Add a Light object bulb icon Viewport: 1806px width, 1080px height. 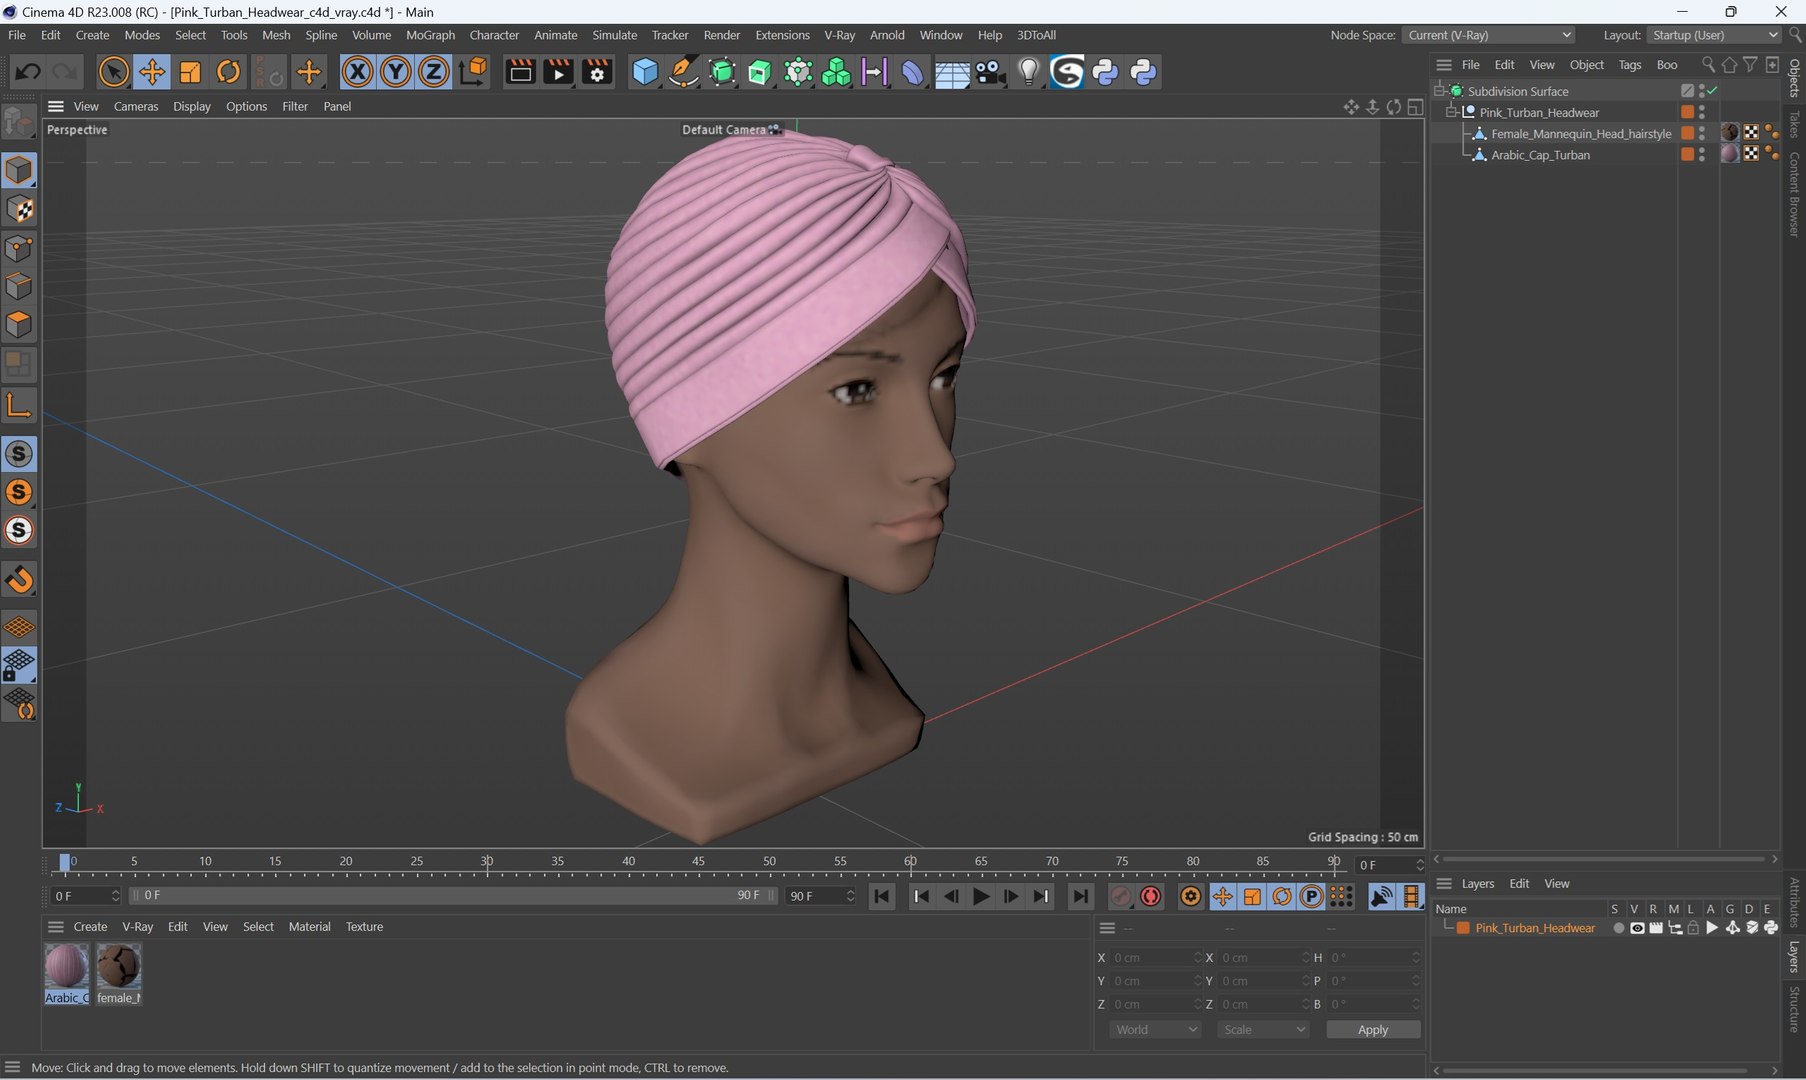(1028, 72)
